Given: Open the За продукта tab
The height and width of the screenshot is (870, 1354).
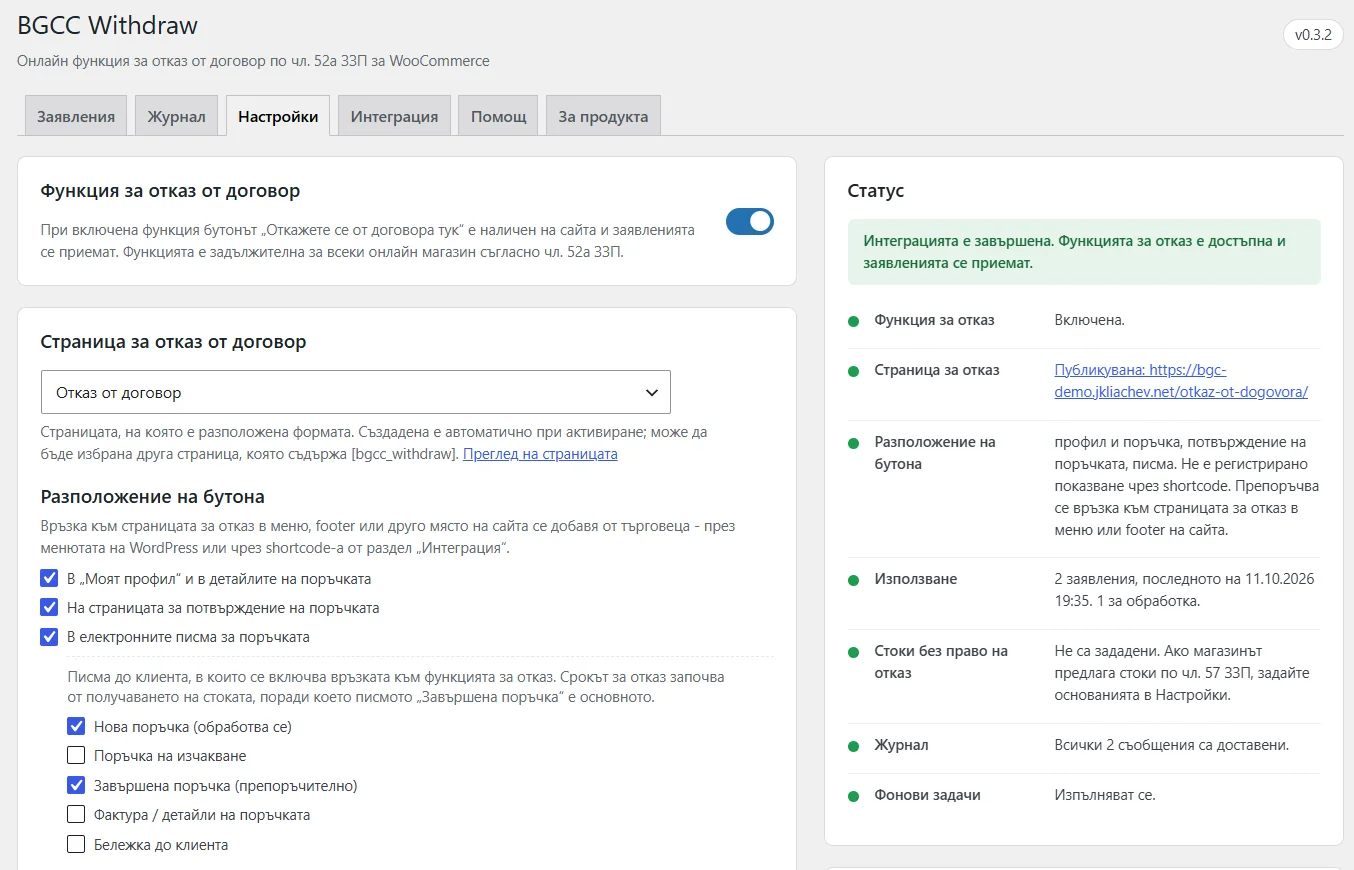Looking at the screenshot, I should pyautogui.click(x=603, y=116).
